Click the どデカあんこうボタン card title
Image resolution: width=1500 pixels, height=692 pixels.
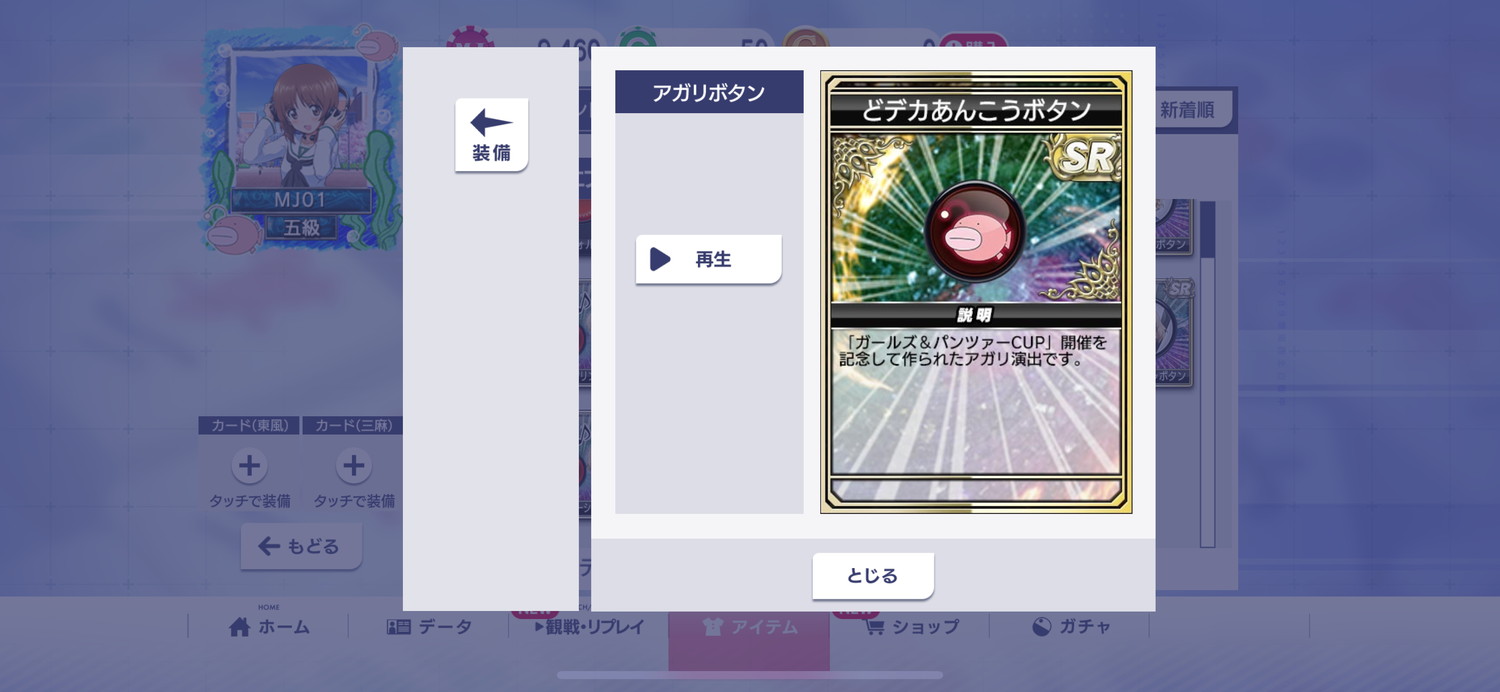[976, 110]
